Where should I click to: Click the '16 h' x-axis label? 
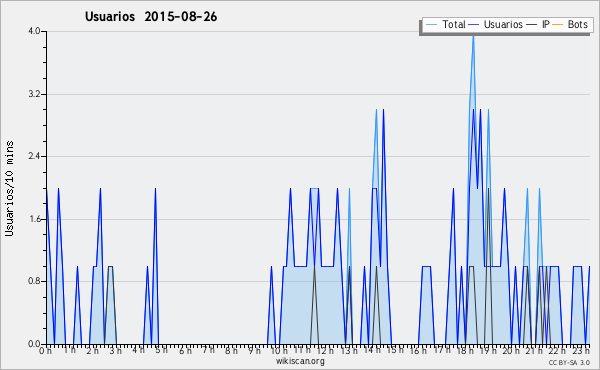418,351
